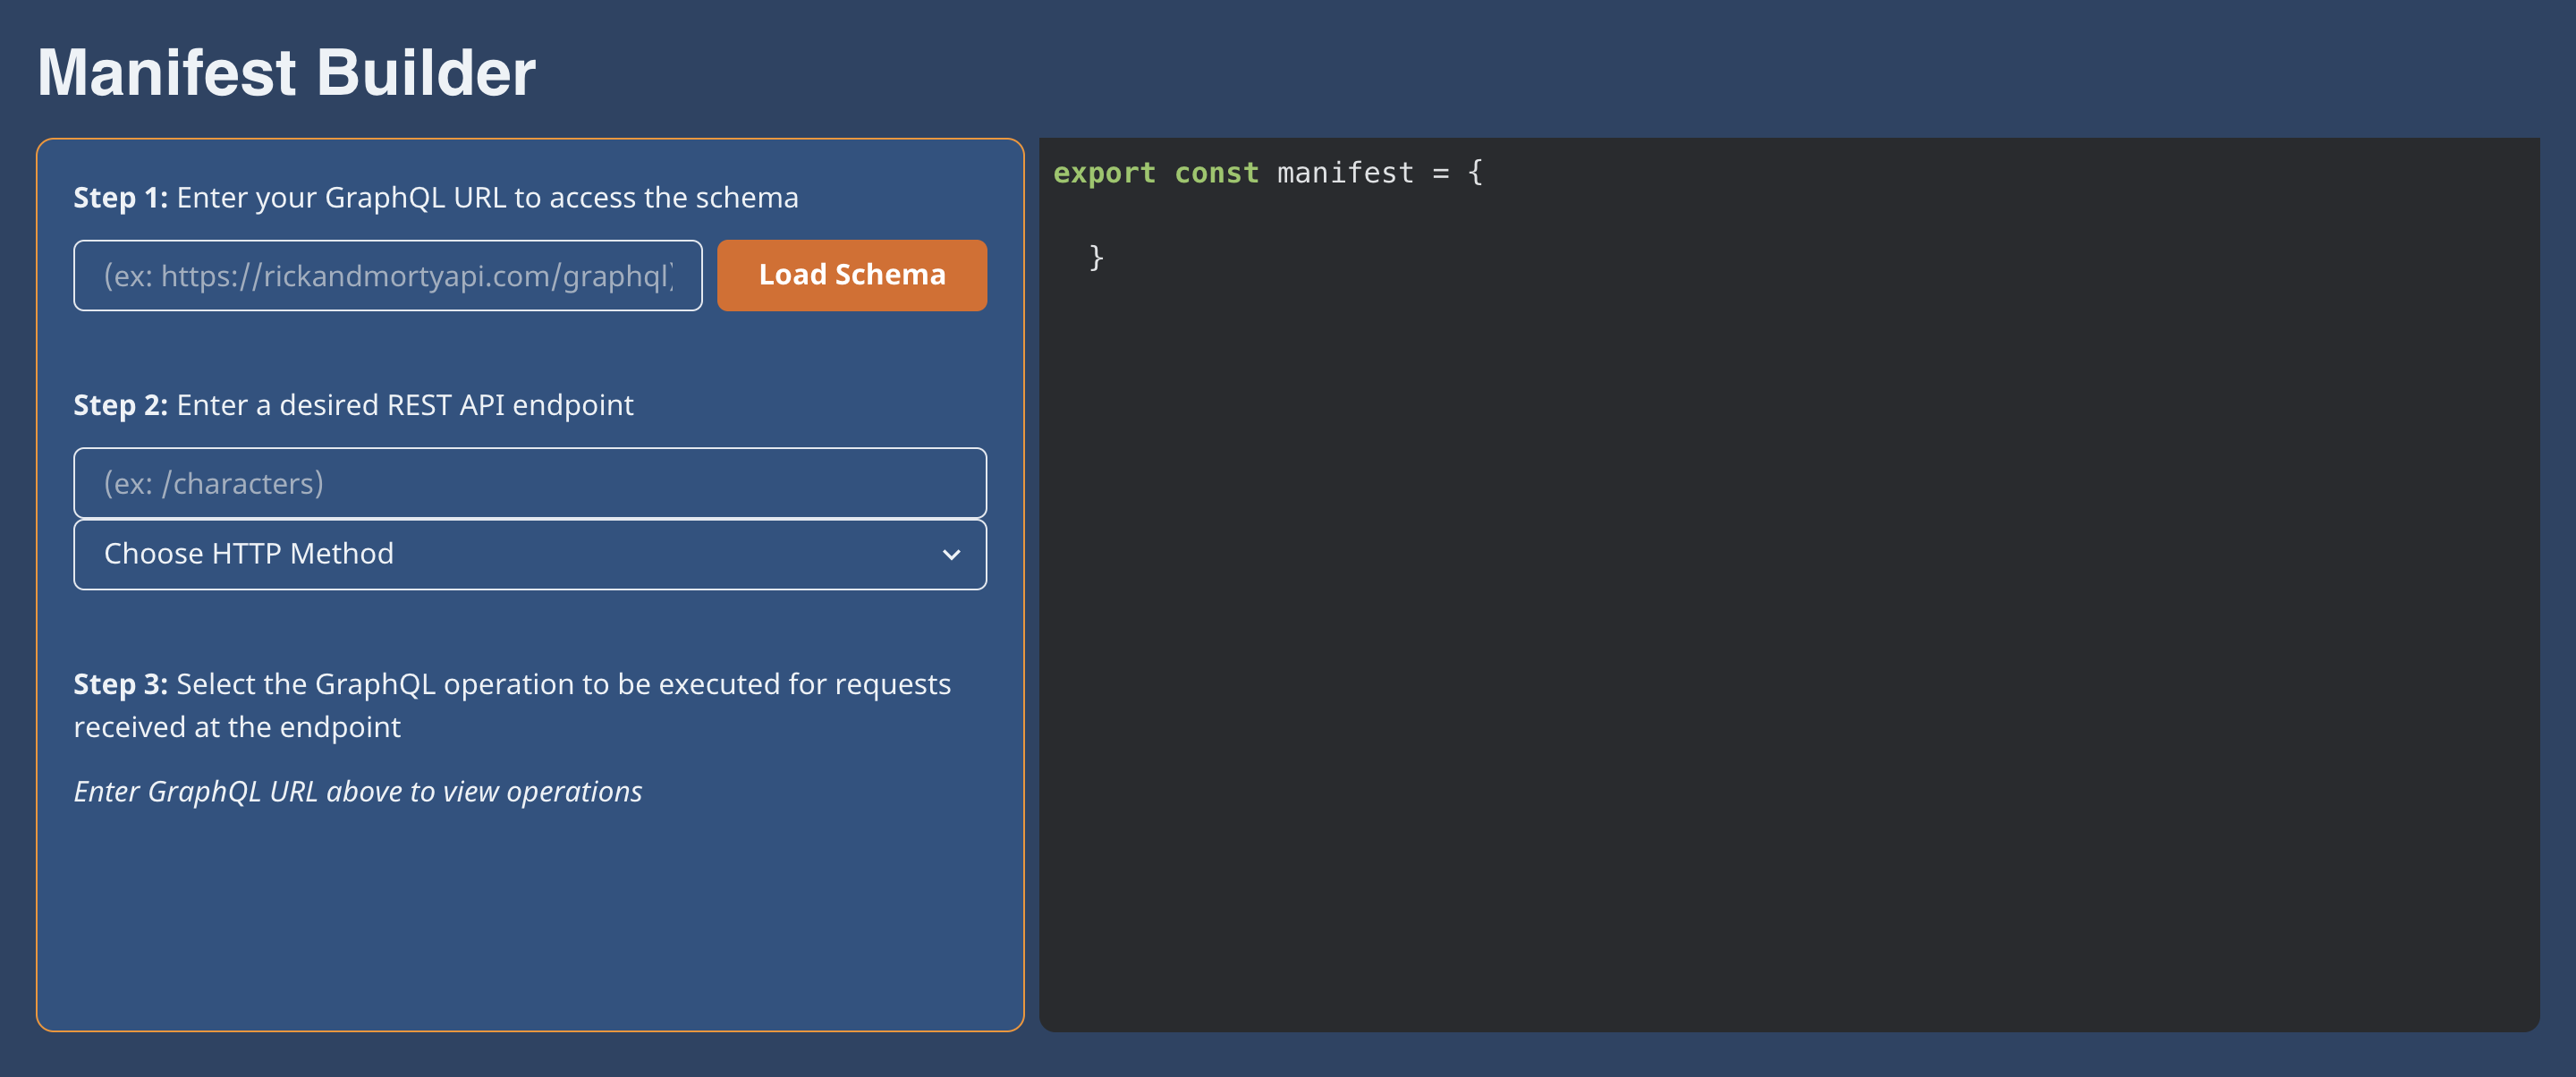Click the closing brace in code panel
Viewport: 2576px width, 1077px height.
1096,258
